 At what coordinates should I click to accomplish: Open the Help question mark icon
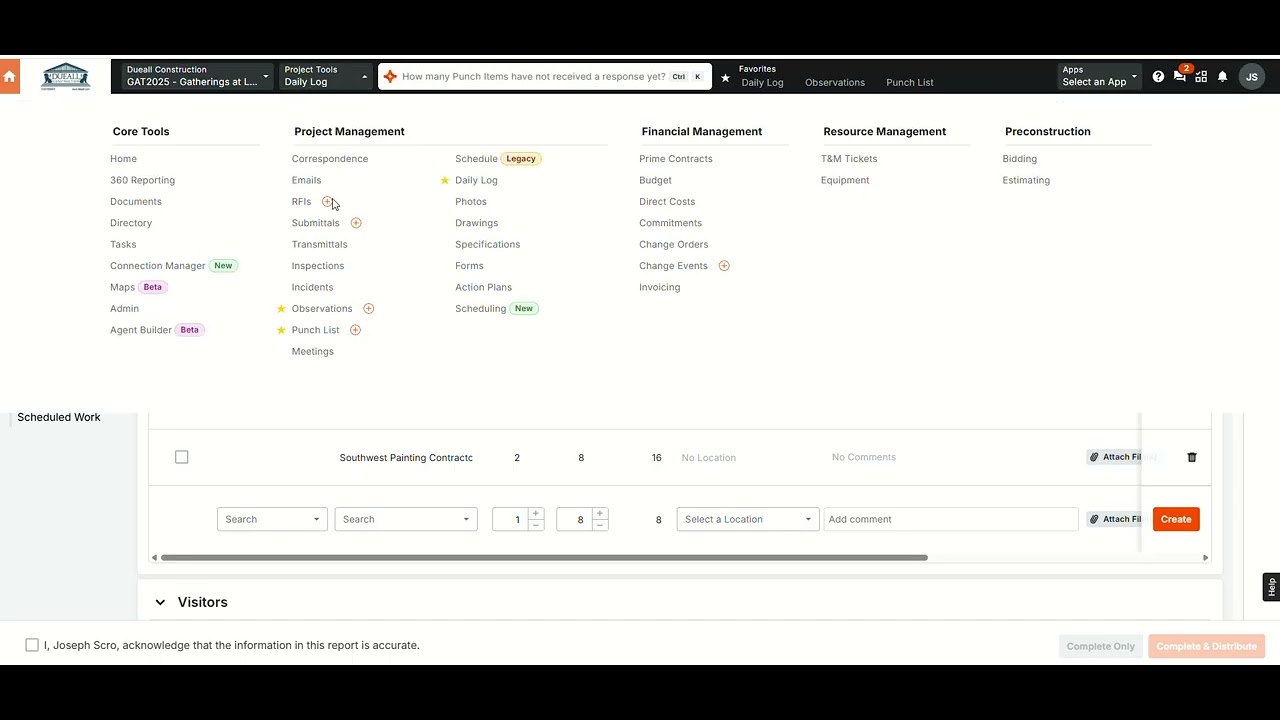pyautogui.click(x=1158, y=77)
